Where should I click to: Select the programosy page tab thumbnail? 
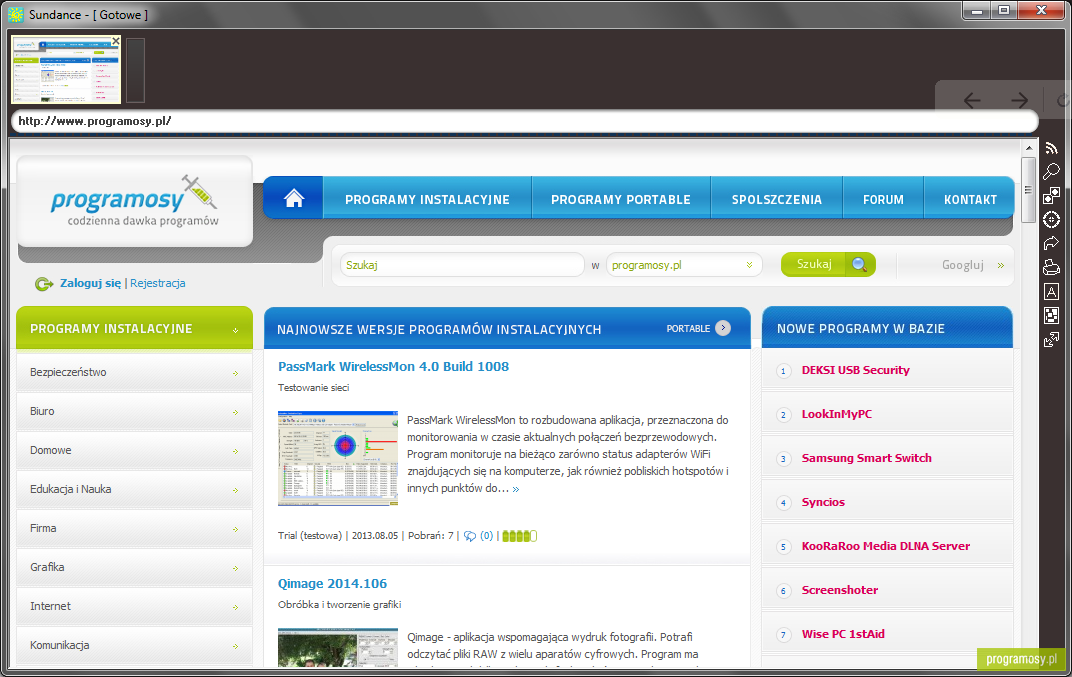pos(66,70)
